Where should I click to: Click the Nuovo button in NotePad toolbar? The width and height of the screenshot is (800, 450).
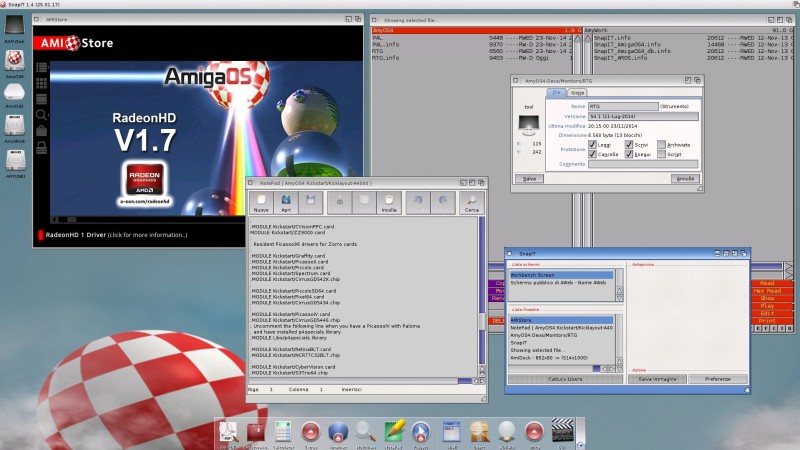[x=261, y=203]
